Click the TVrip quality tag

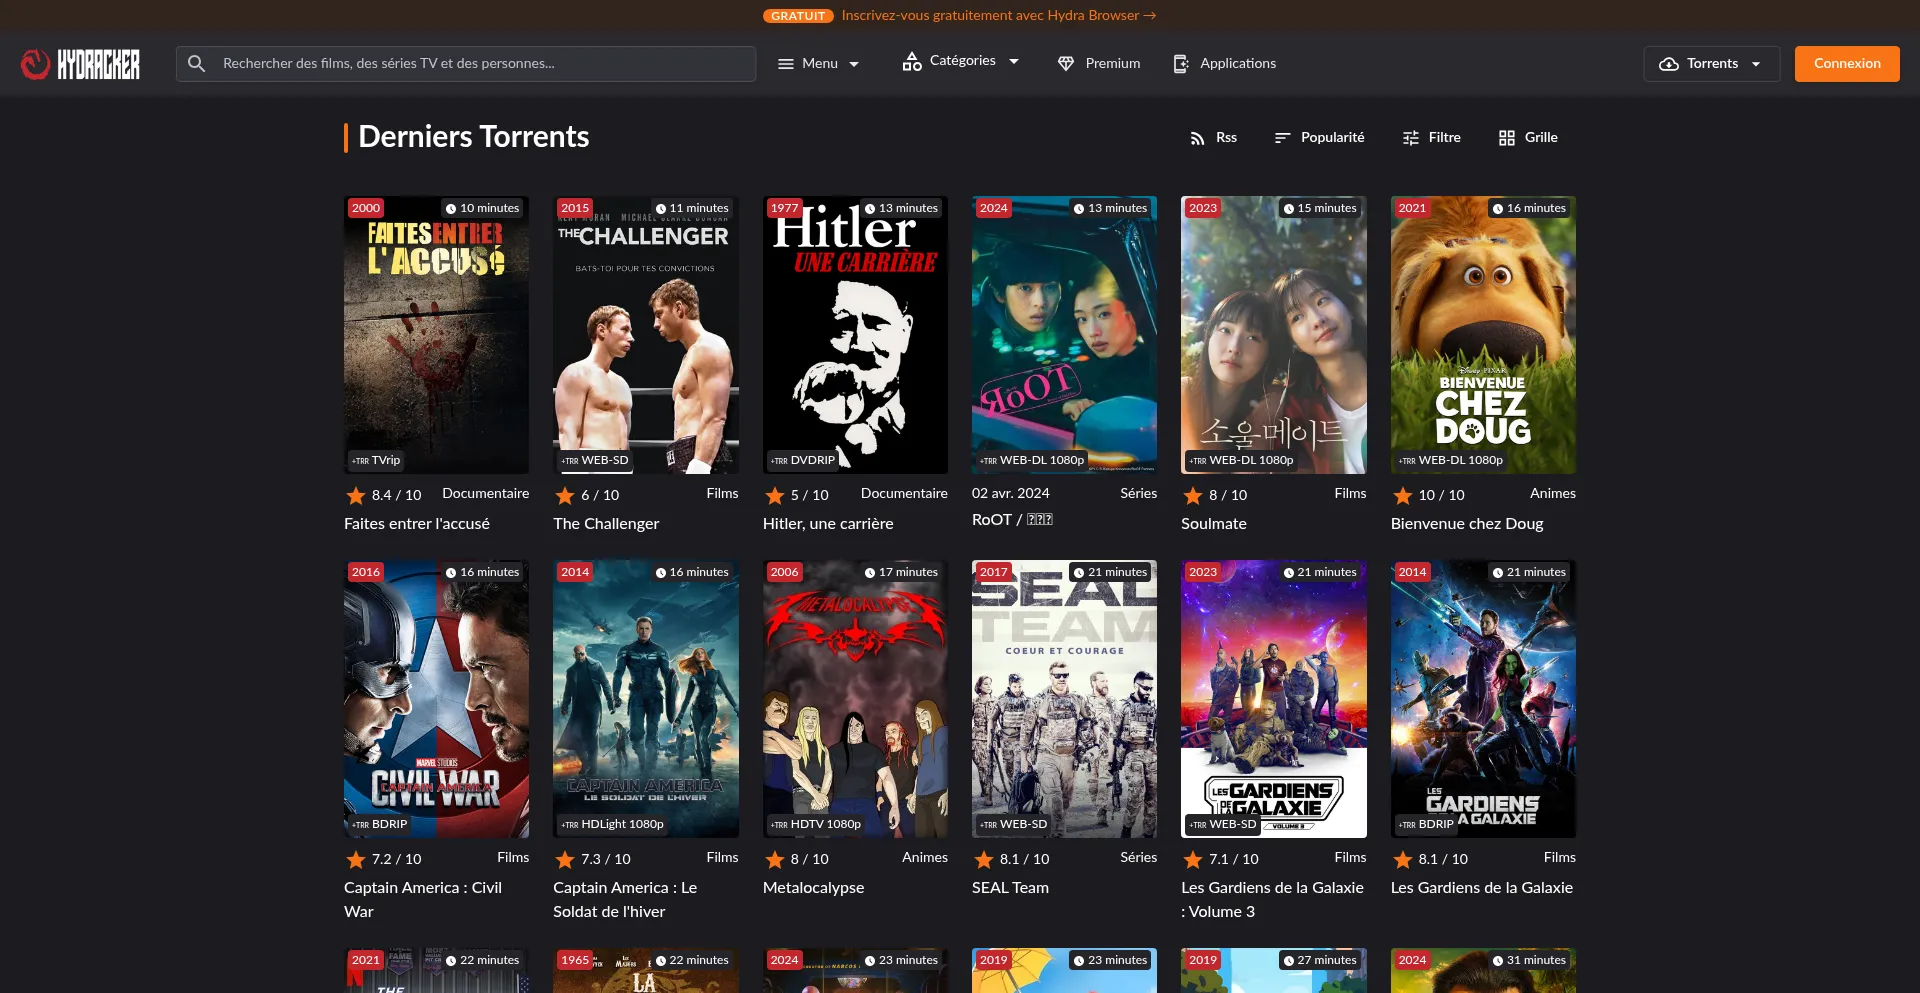pyautogui.click(x=376, y=461)
